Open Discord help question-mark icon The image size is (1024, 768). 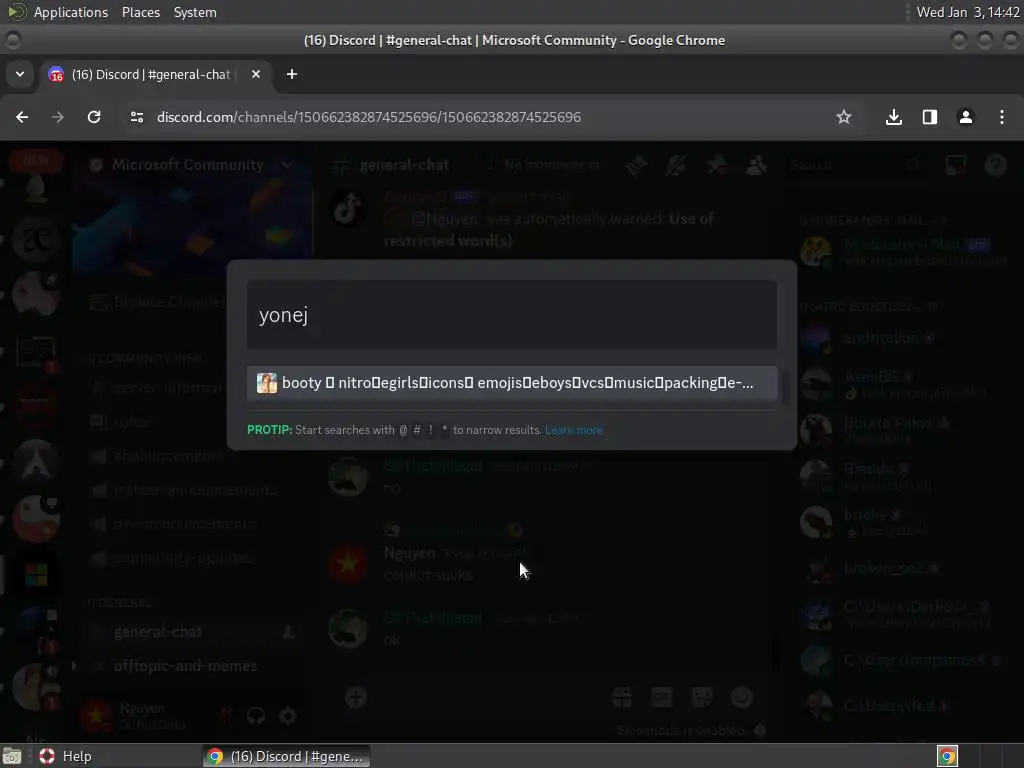click(996, 165)
